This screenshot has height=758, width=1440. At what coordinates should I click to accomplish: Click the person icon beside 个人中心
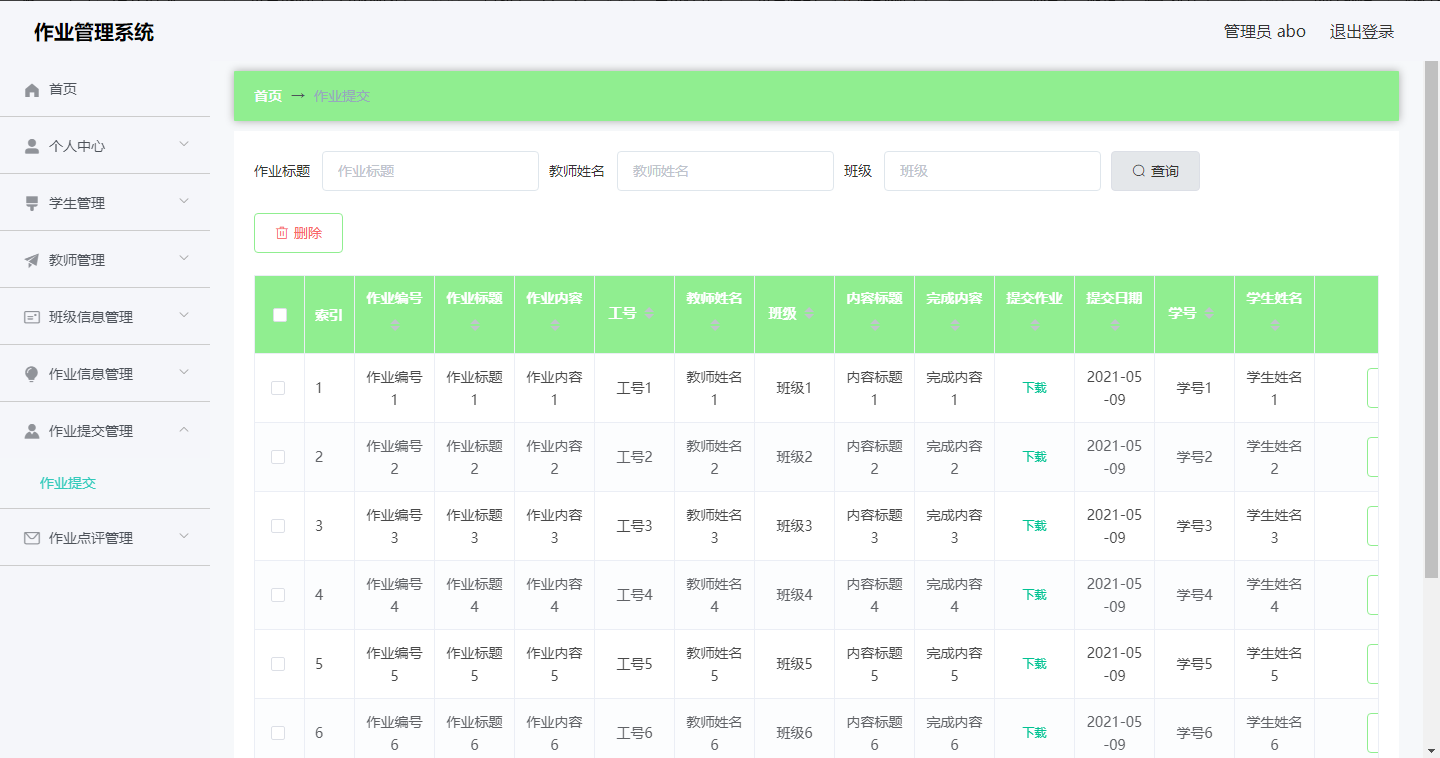click(x=32, y=147)
